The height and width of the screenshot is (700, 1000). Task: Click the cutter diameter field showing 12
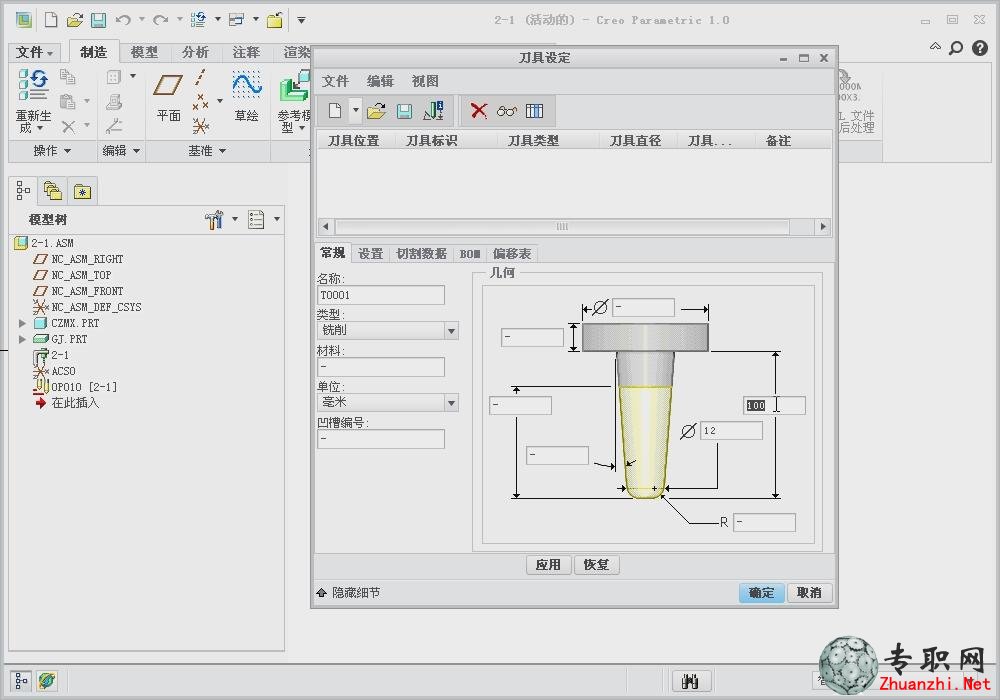732,431
